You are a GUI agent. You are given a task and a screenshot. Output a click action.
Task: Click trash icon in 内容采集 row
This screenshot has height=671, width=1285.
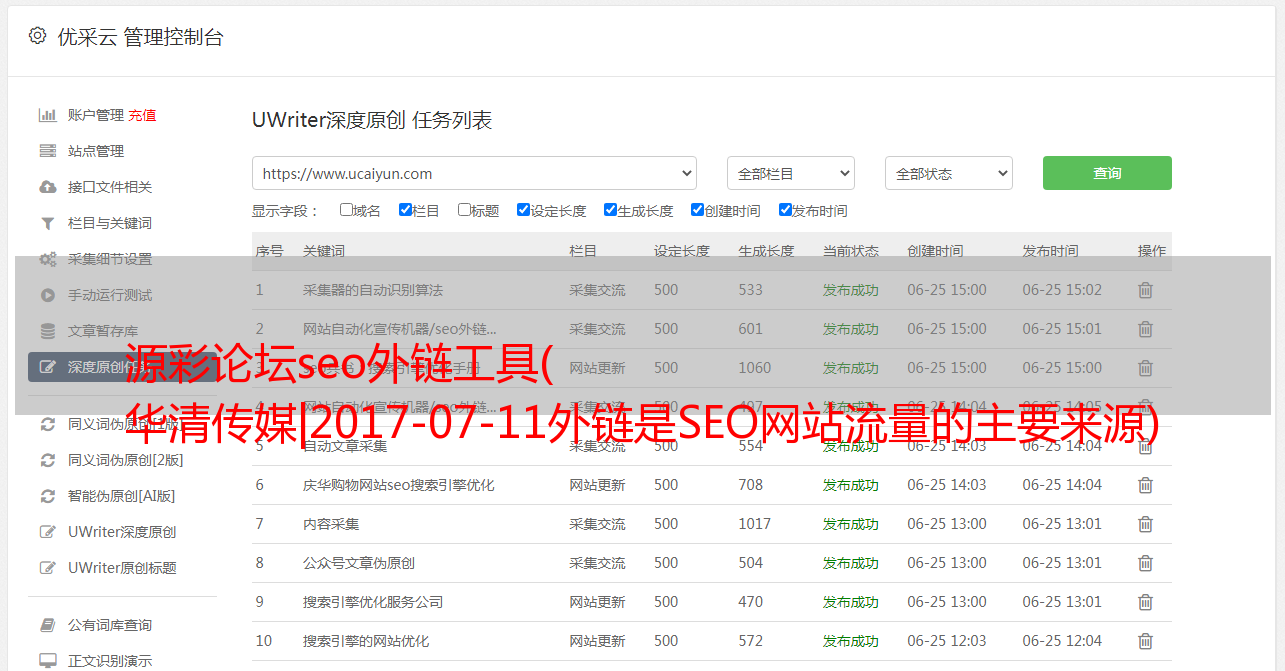1145,524
